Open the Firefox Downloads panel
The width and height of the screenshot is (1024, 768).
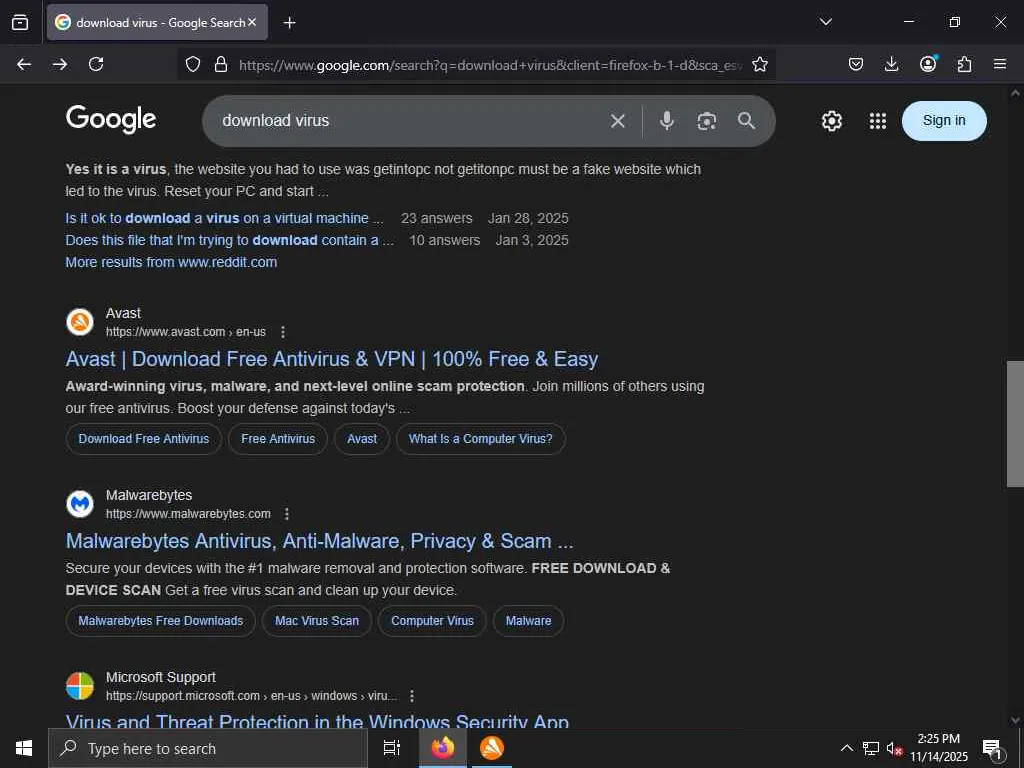point(891,64)
